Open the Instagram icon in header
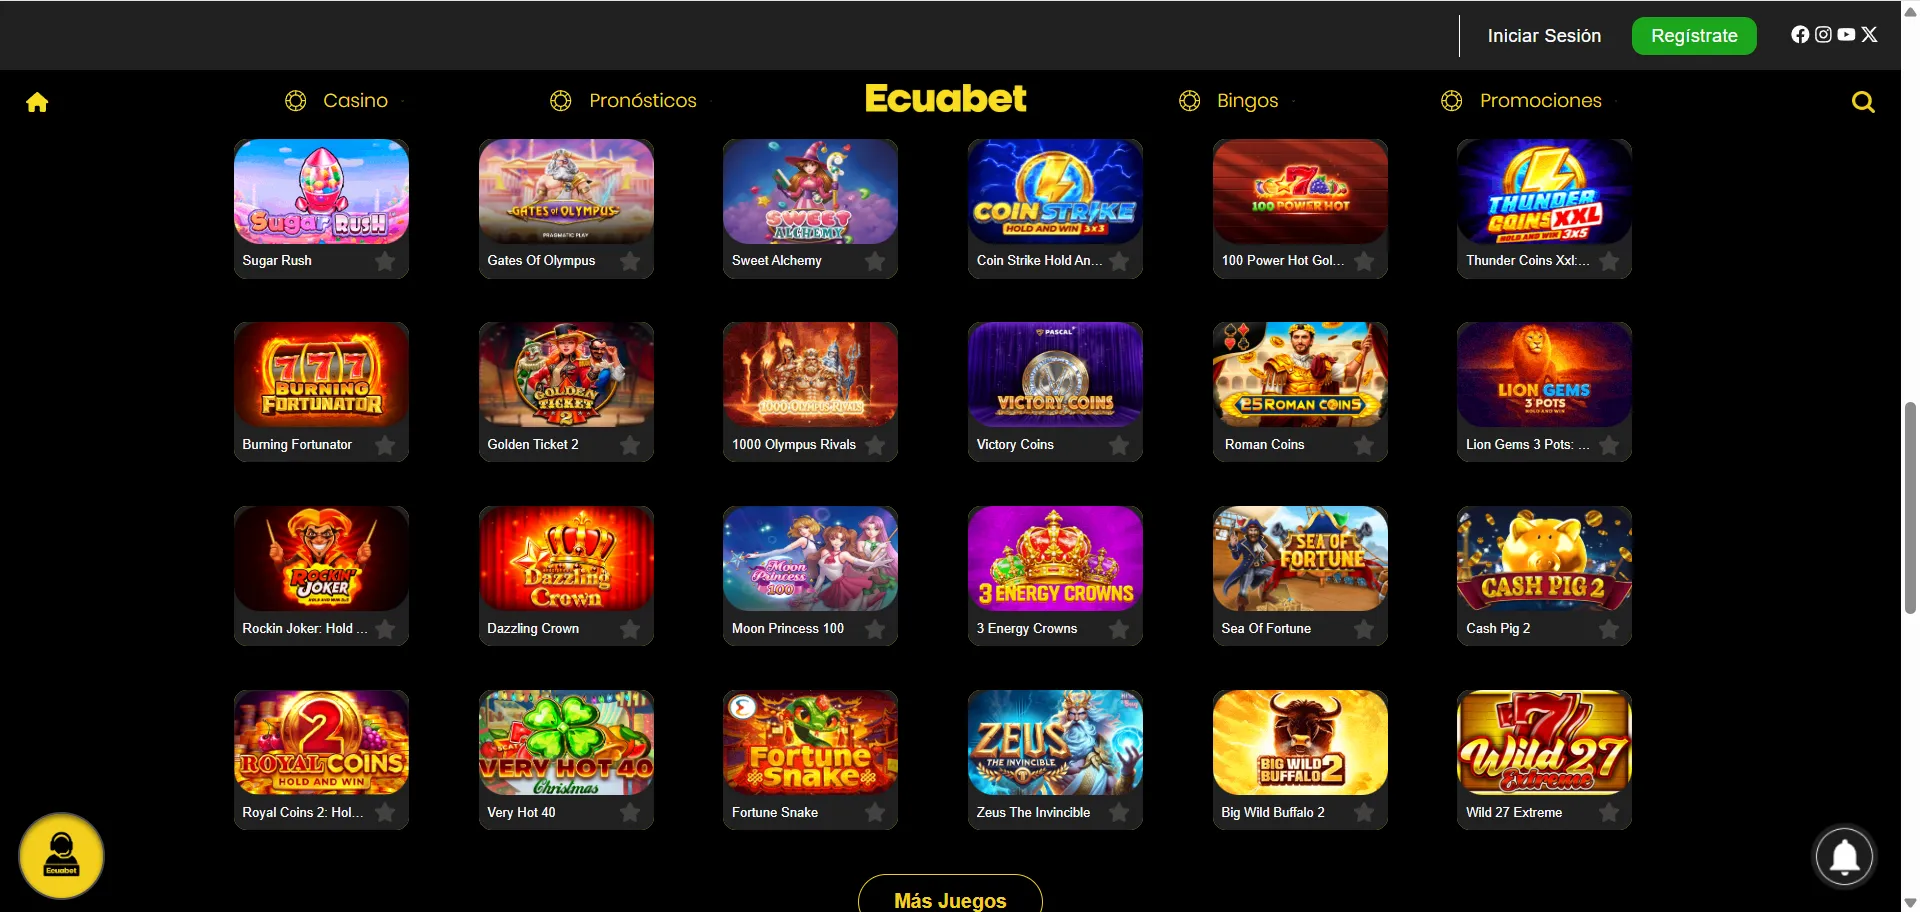This screenshot has width=1920, height=912. tap(1823, 35)
